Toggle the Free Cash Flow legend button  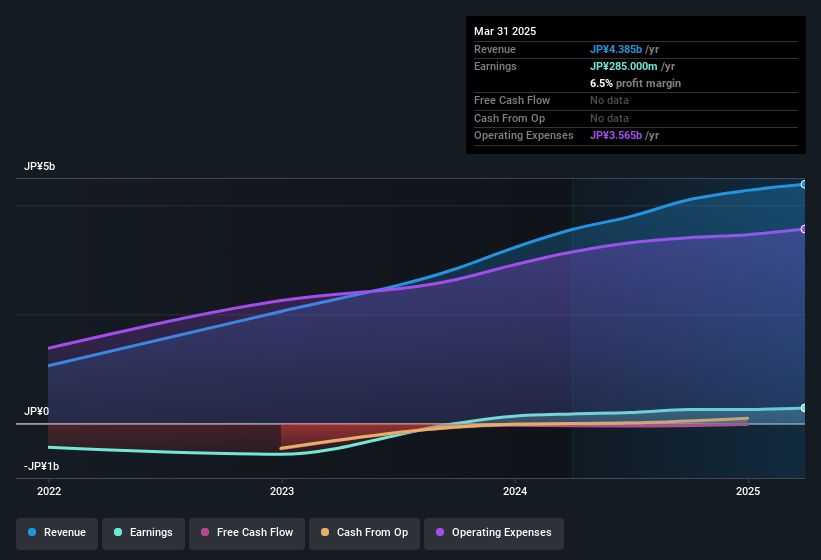[x=247, y=533]
